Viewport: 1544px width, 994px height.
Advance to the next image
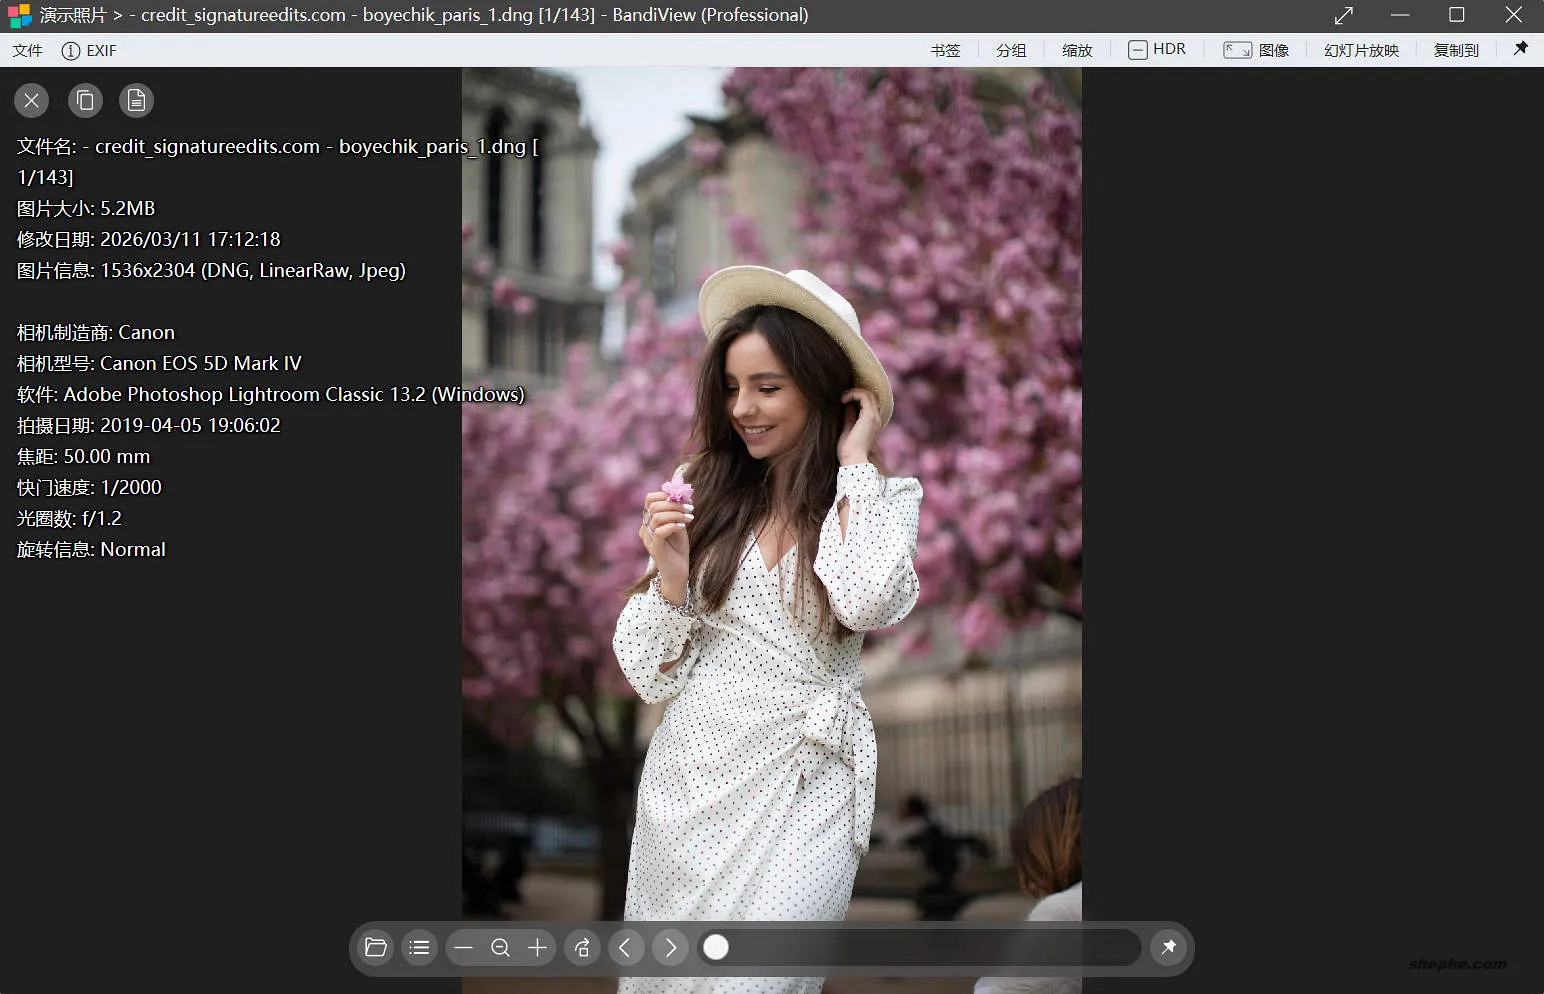670,947
